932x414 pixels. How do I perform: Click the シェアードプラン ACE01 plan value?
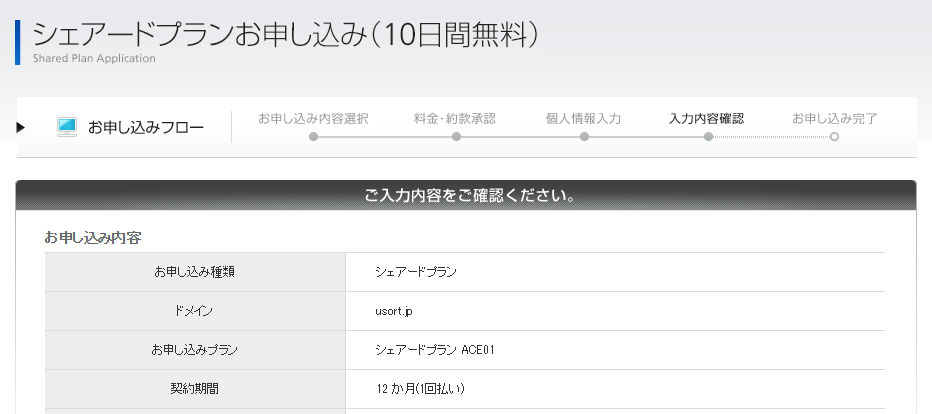[x=435, y=350]
